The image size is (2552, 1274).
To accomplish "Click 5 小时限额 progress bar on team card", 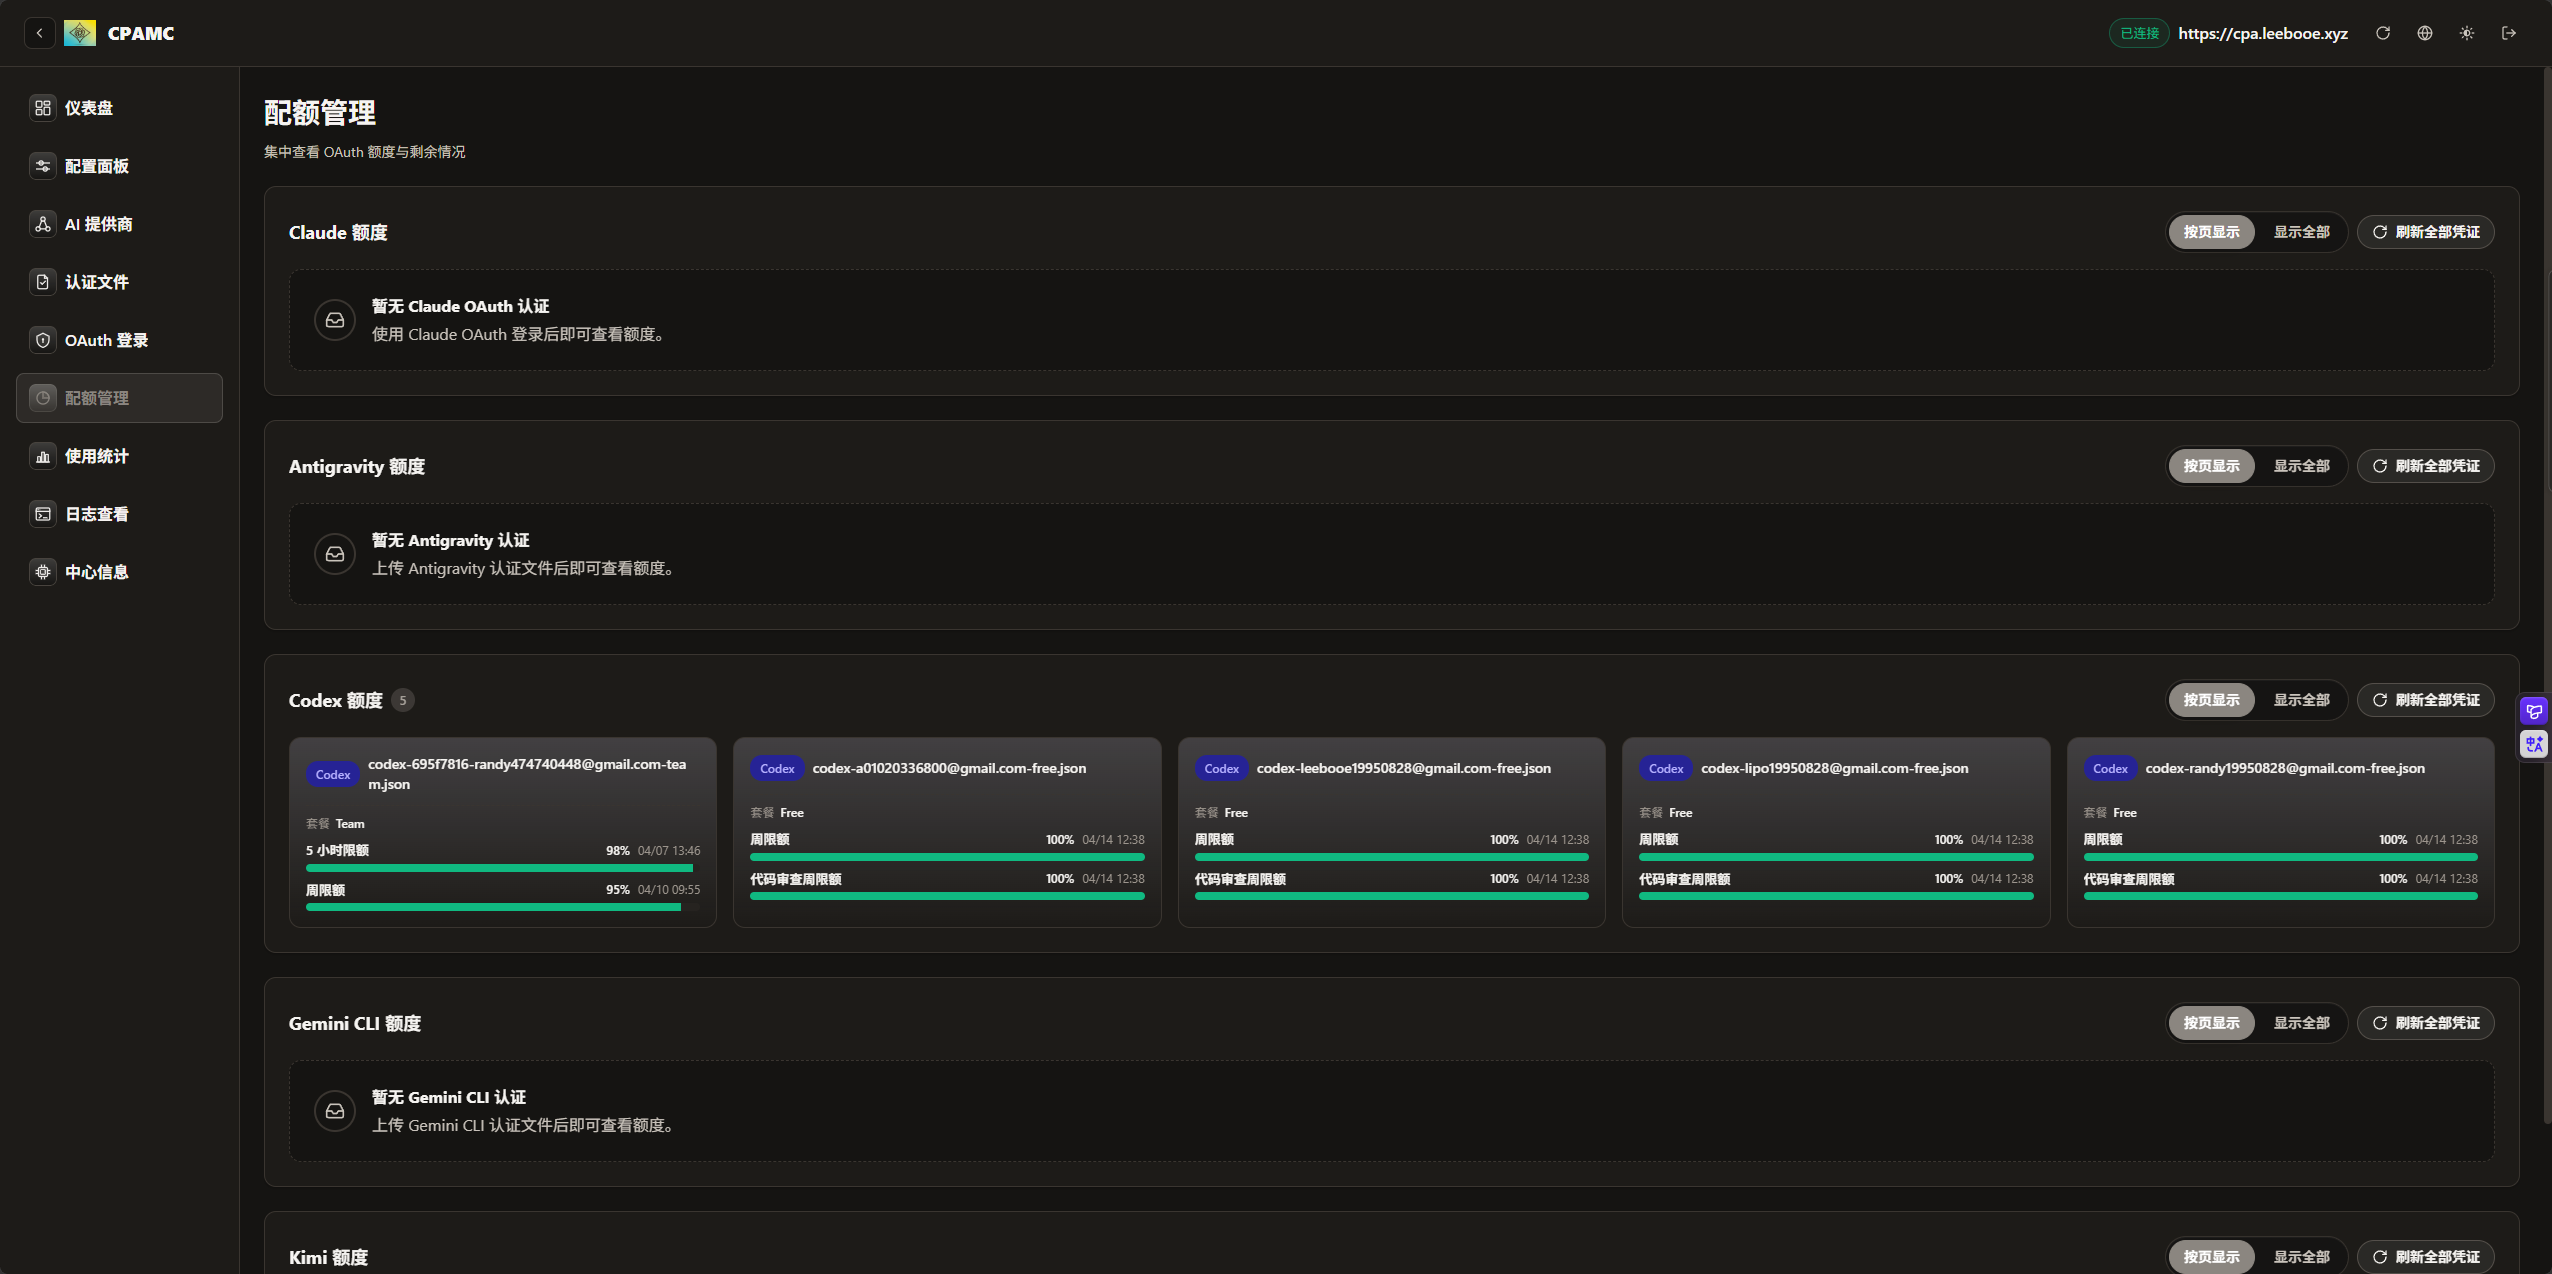I will point(503,868).
